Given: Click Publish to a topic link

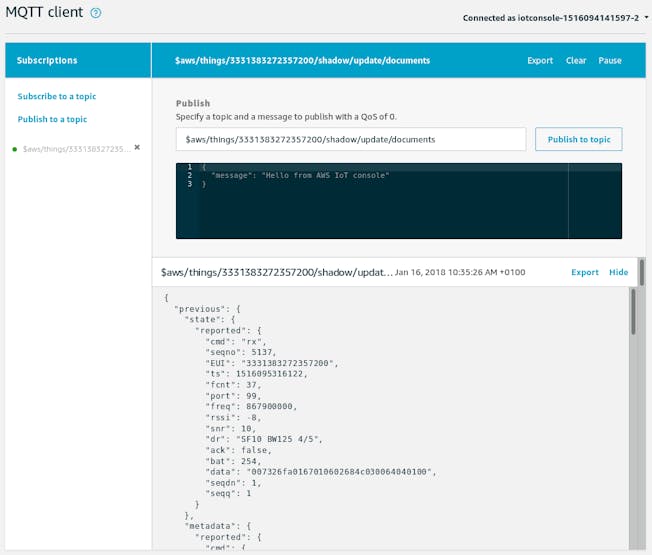Looking at the screenshot, I should 52,119.
